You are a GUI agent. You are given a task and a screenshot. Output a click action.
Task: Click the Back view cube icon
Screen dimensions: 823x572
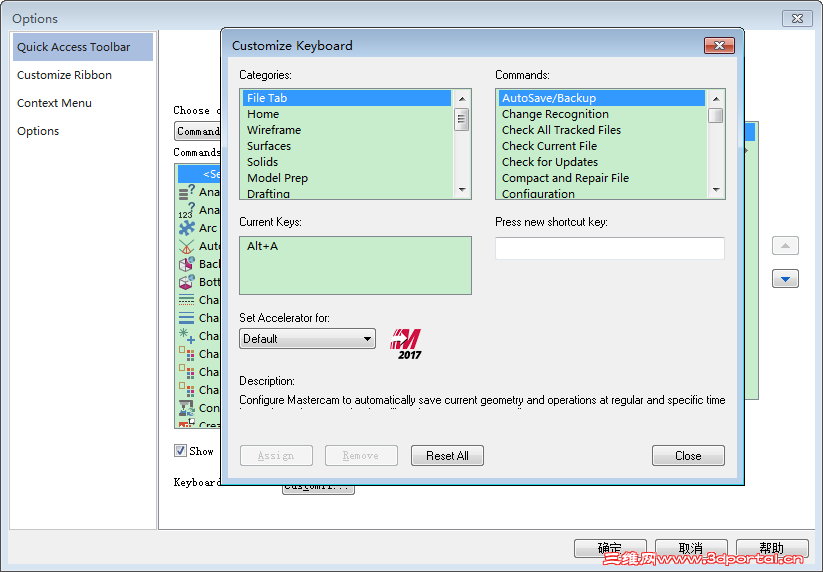click(x=186, y=264)
